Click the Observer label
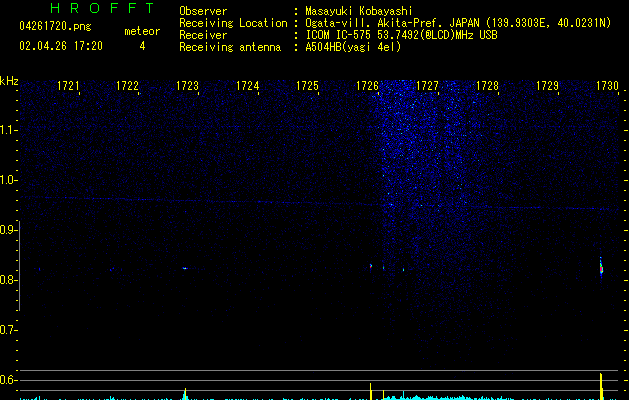Screen dimensions: 629x400 [203, 11]
